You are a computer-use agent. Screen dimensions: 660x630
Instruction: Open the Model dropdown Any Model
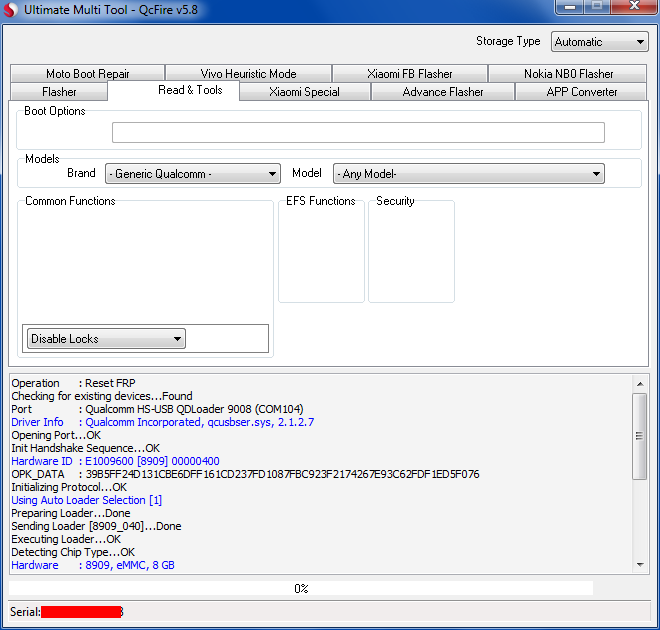click(468, 174)
